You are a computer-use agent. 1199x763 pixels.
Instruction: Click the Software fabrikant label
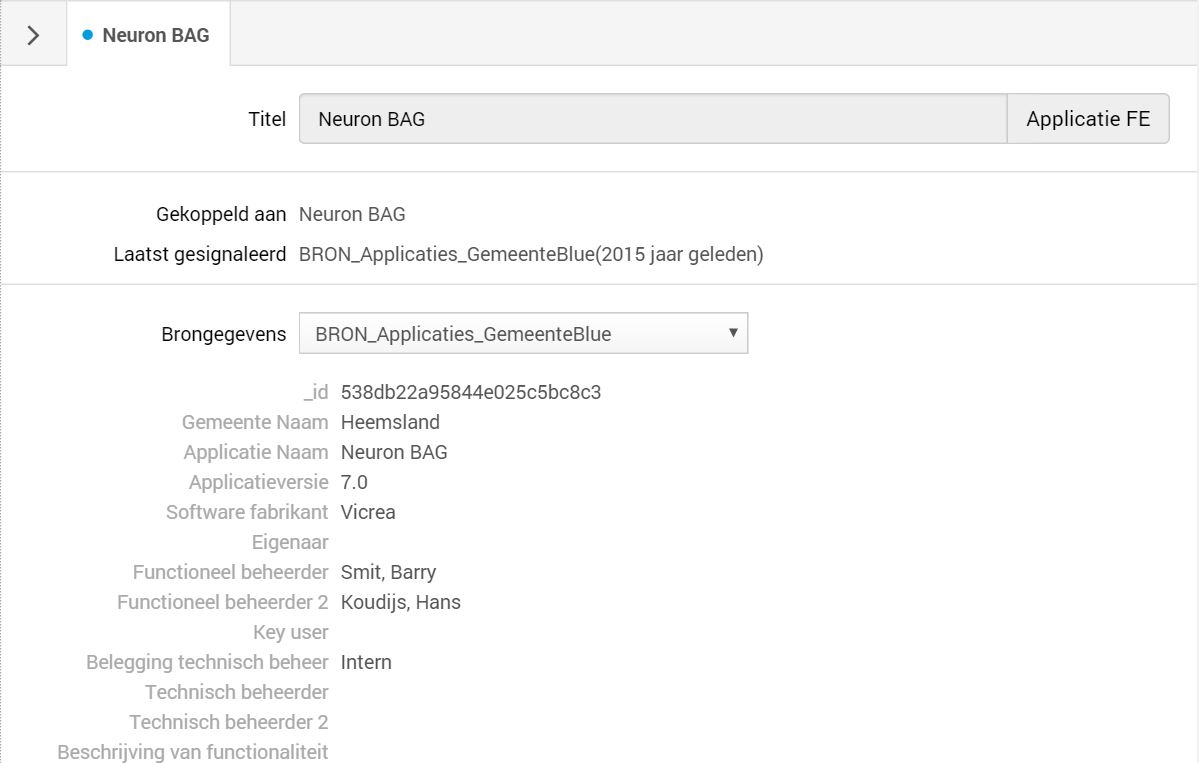(x=247, y=512)
